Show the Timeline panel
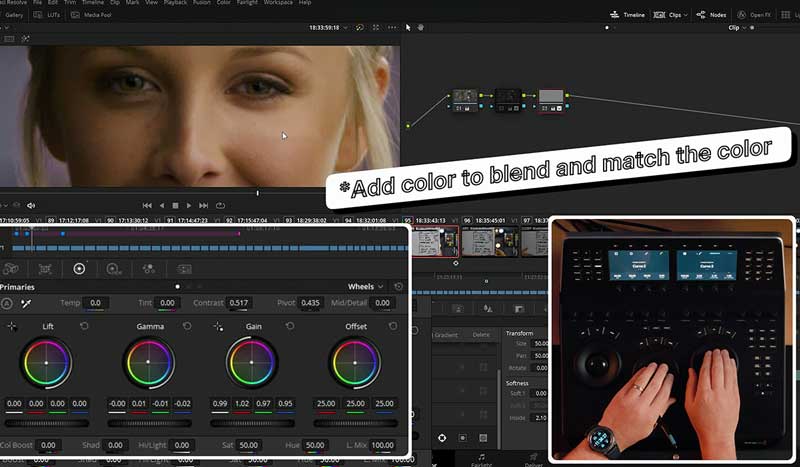 pyautogui.click(x=628, y=15)
